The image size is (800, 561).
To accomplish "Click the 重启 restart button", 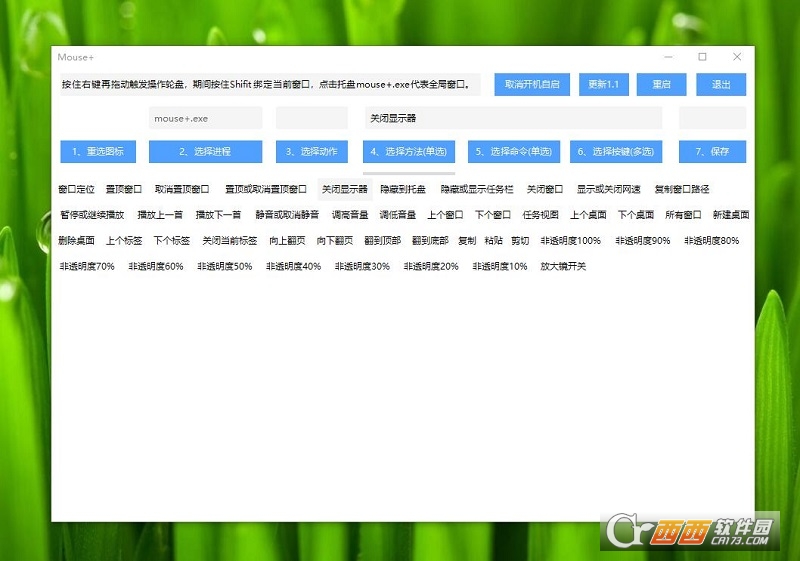I will pos(661,84).
